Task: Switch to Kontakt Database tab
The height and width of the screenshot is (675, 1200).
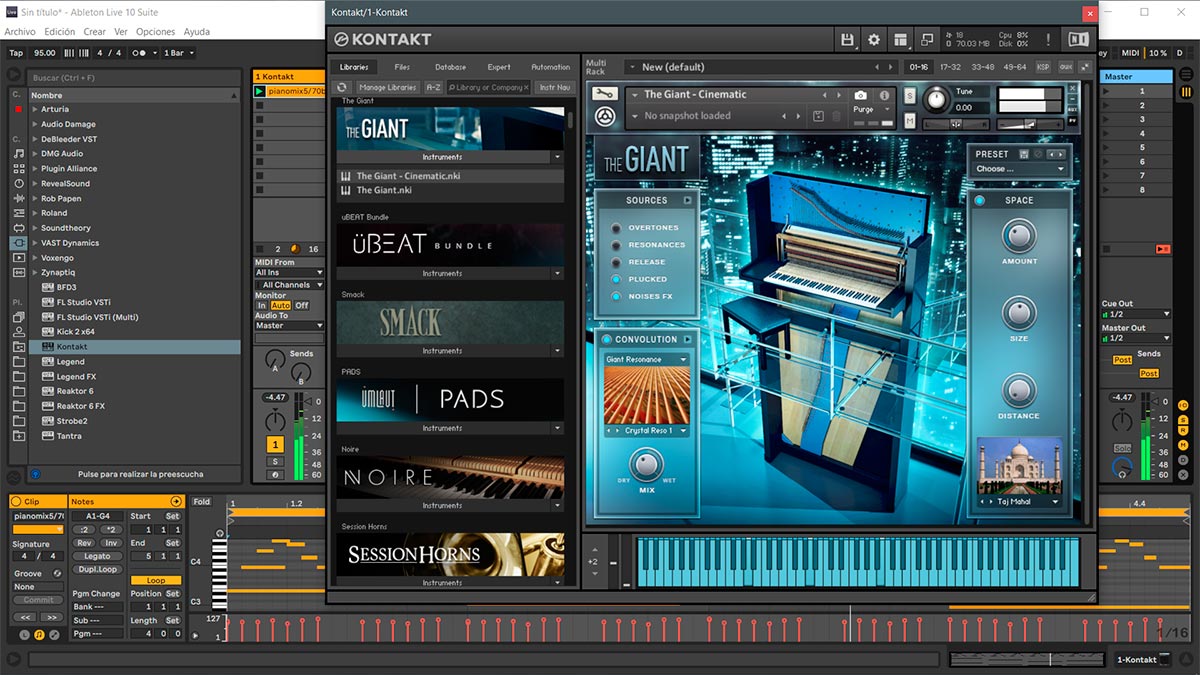Action: click(x=450, y=67)
